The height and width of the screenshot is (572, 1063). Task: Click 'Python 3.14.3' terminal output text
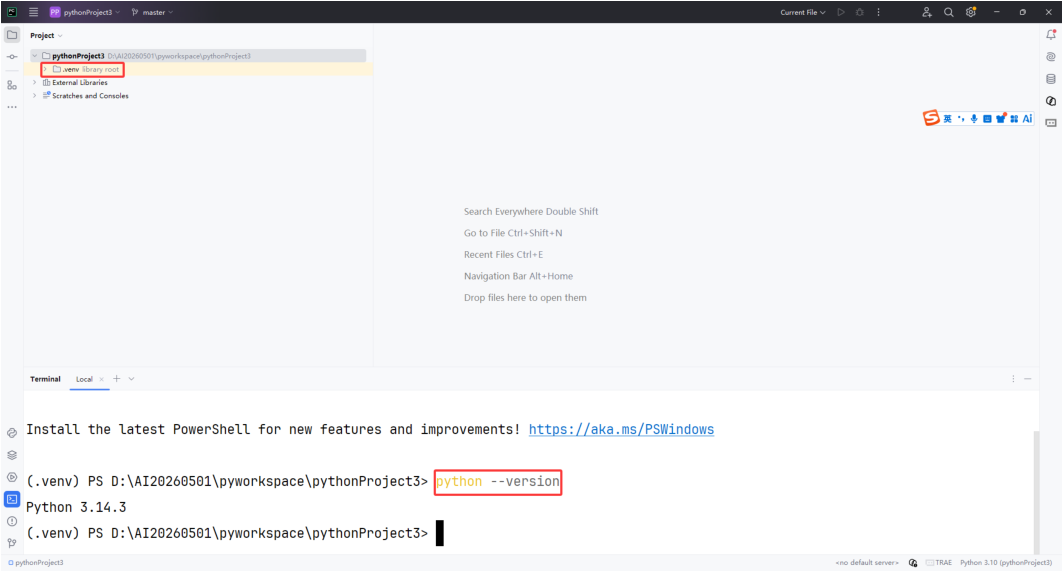point(76,507)
